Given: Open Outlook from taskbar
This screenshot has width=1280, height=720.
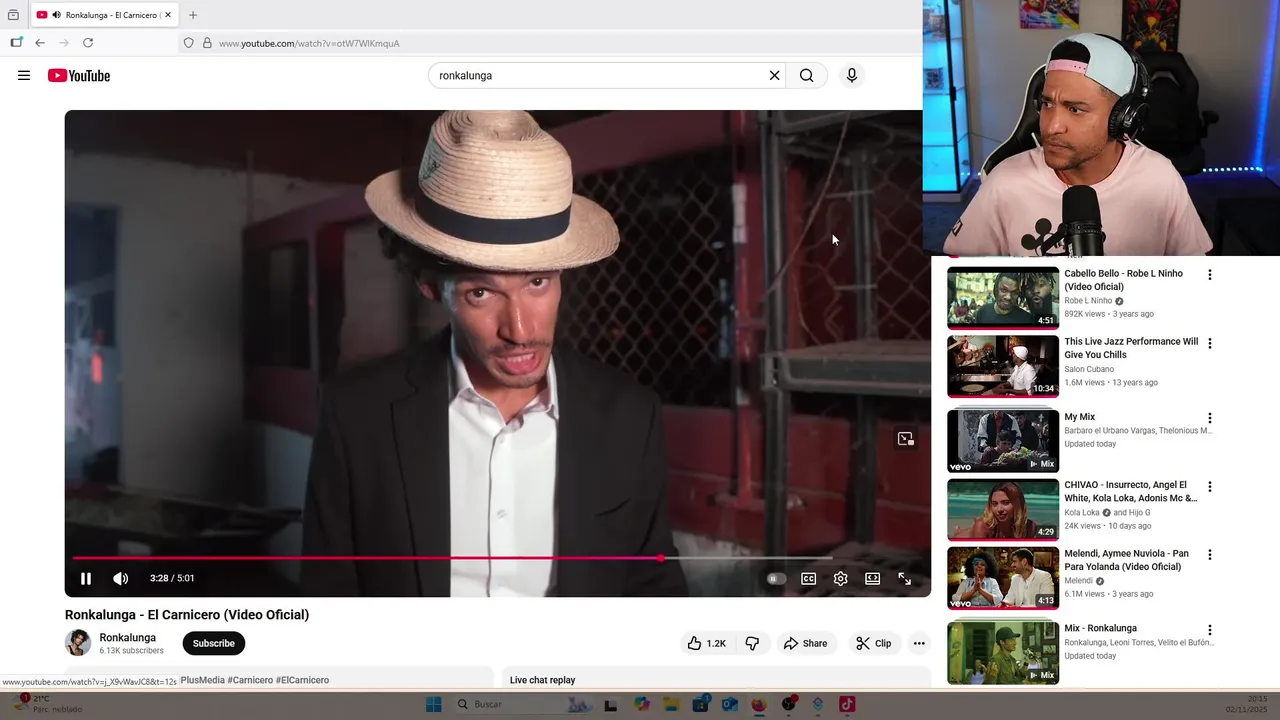Looking at the screenshot, I should 729,704.
